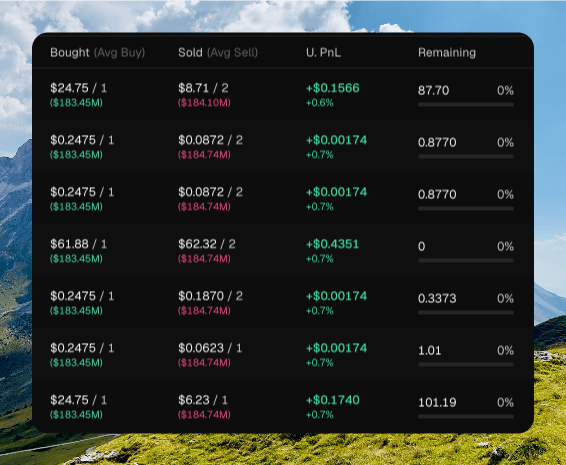This screenshot has width=566, height=465.
Task: Click the ($184.74M) avg sell under $62.32
Action: coord(204,259)
